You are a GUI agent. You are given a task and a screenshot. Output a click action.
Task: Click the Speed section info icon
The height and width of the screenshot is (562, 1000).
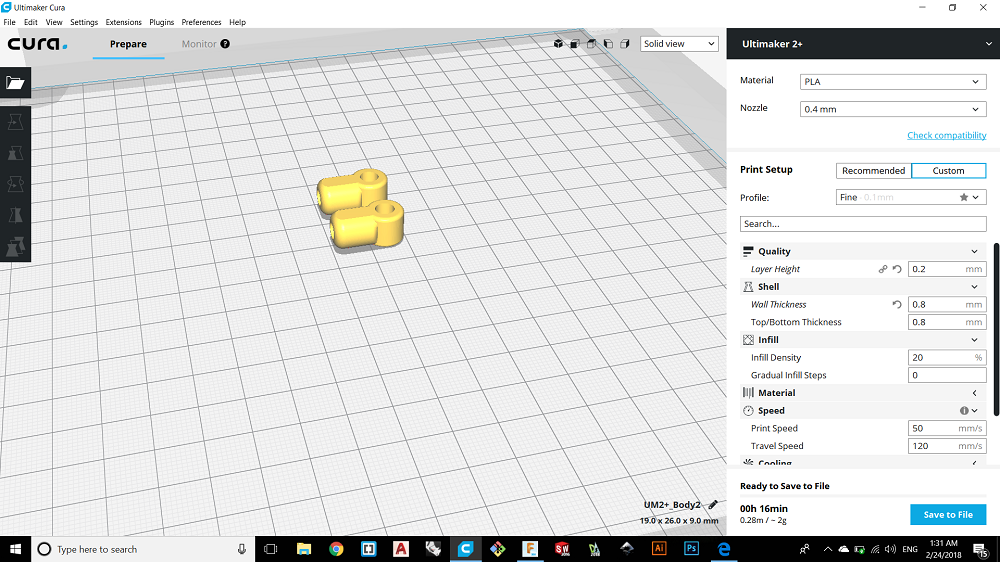click(x=964, y=411)
